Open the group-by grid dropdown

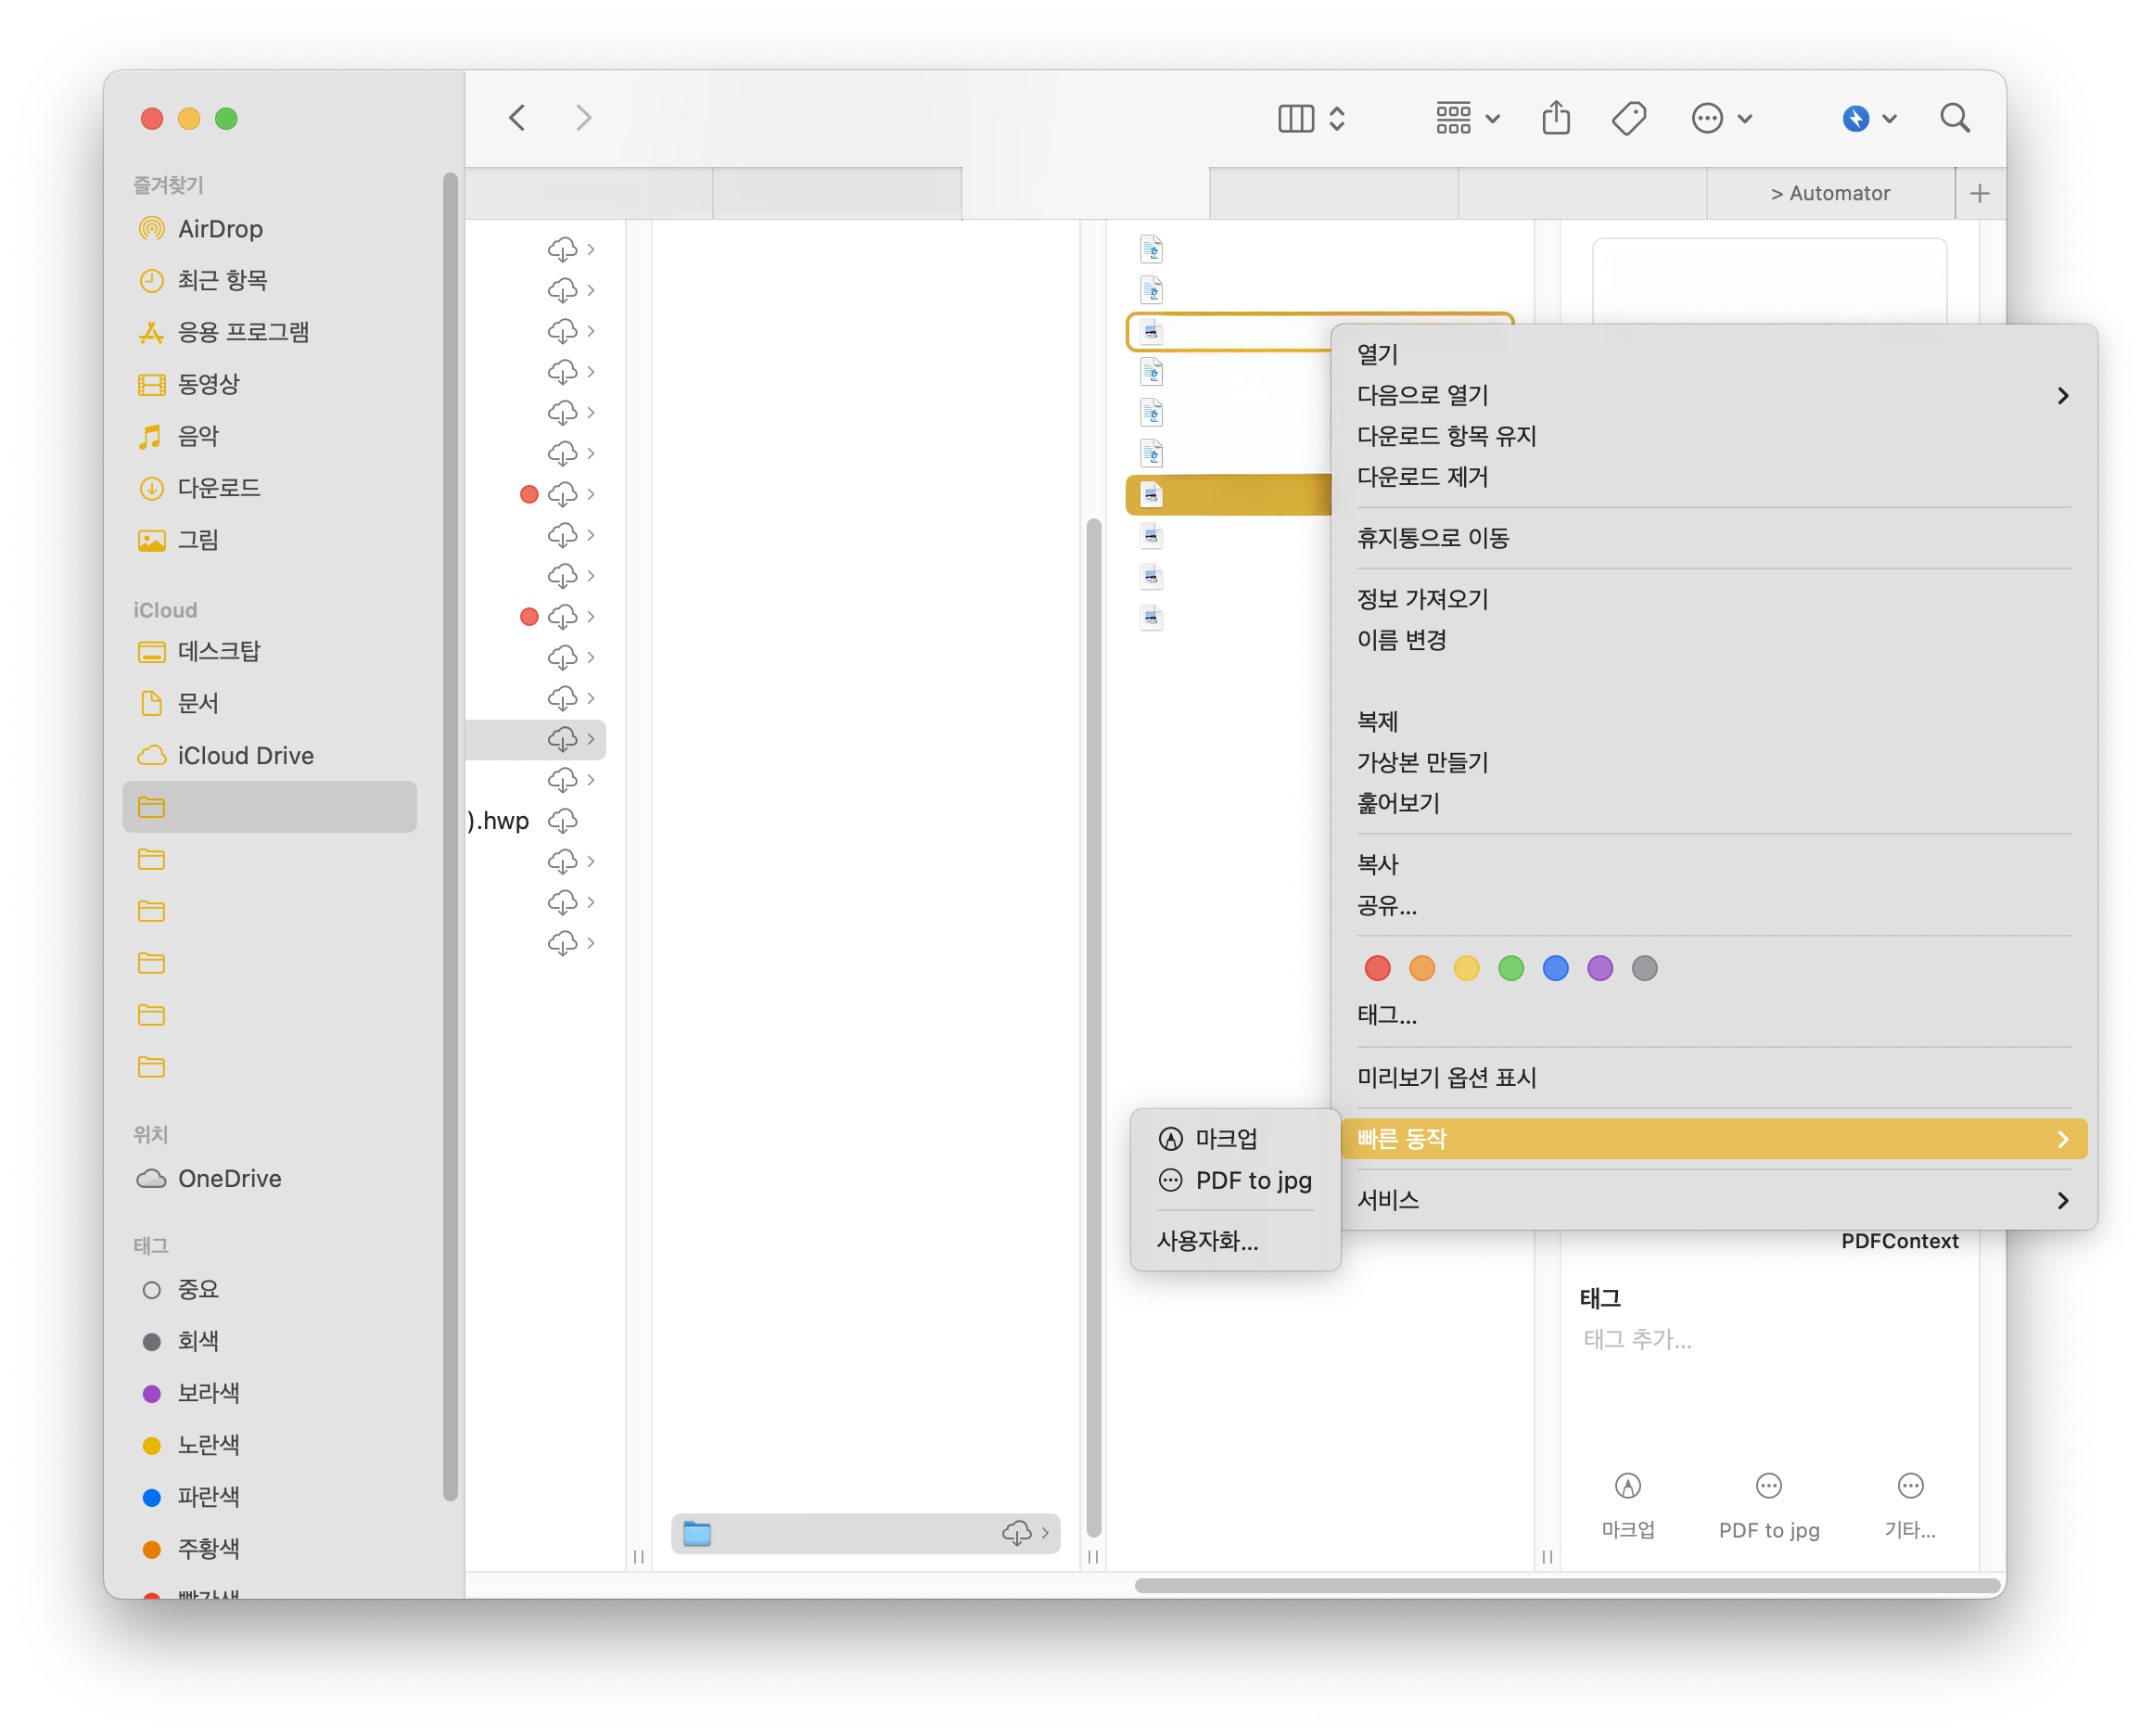pos(1467,118)
